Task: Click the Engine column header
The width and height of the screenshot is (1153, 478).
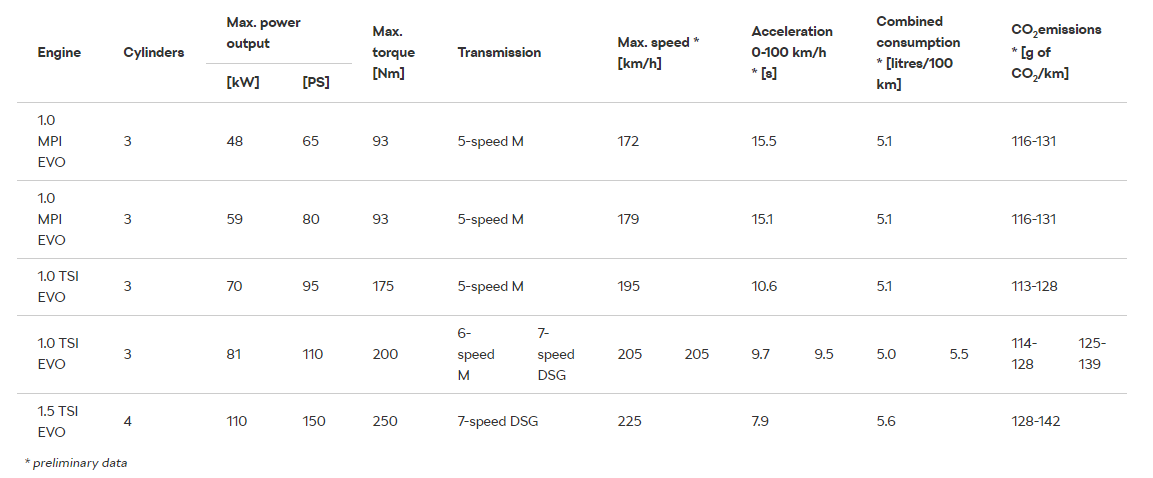Action: click(x=59, y=53)
